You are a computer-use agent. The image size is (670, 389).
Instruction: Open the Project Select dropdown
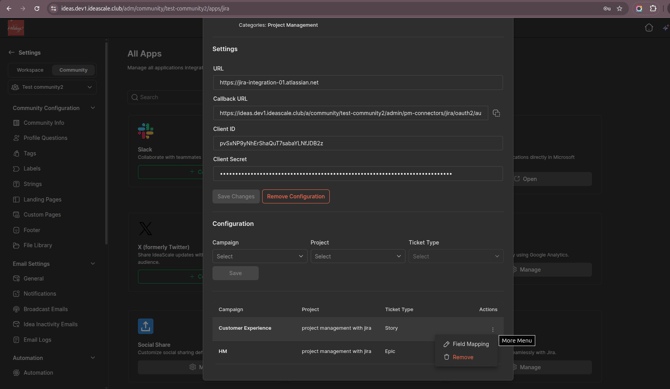[358, 256]
